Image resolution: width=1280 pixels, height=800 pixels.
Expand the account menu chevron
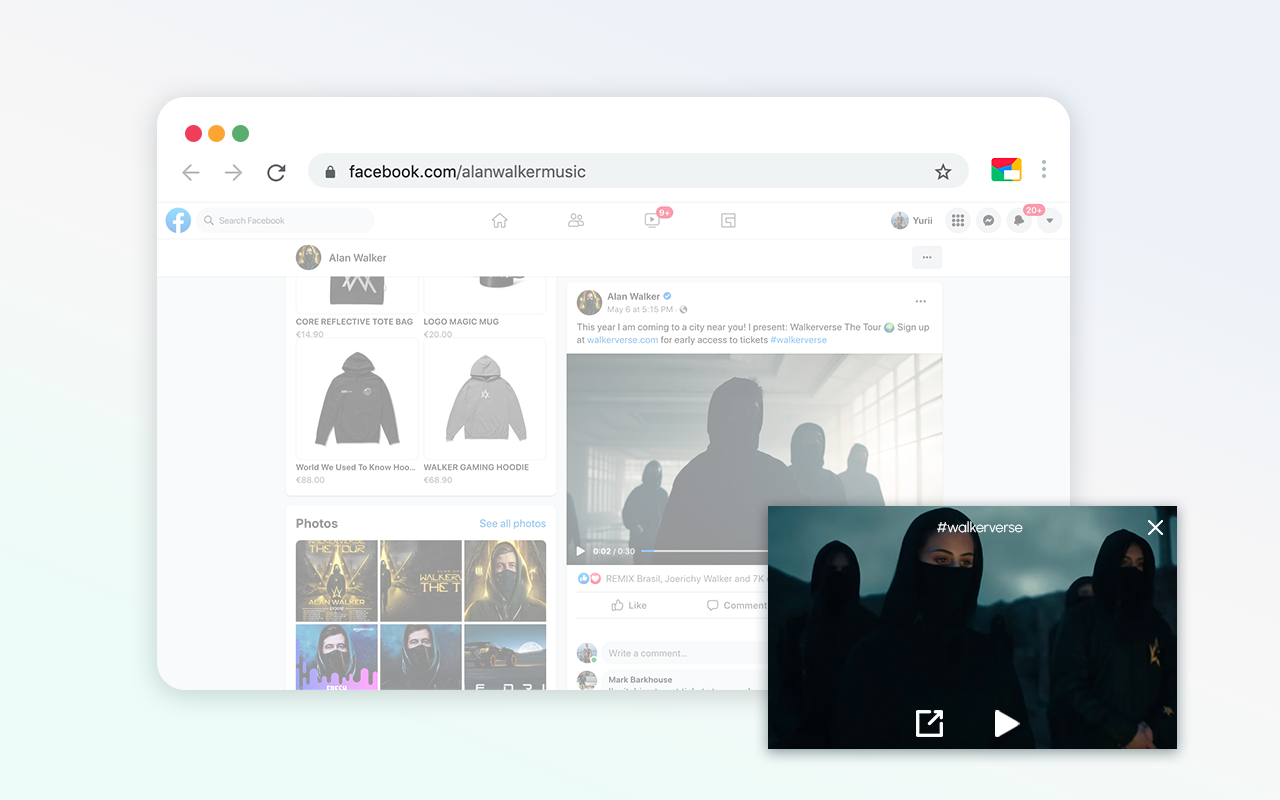[1050, 220]
